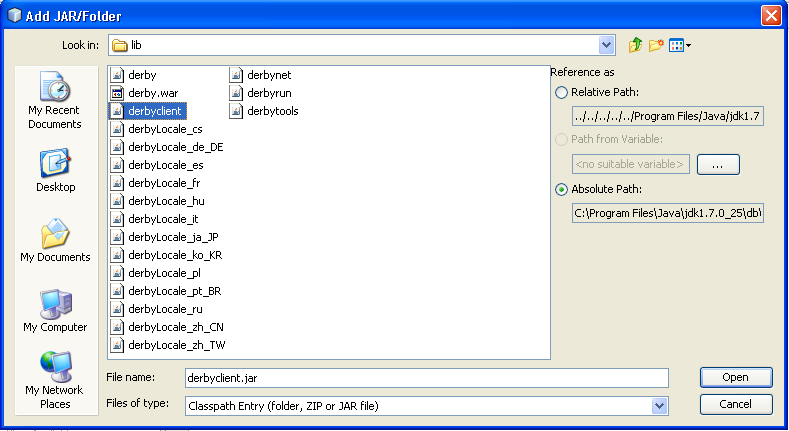Click the derbyLocale_pt_BR file icon
The image size is (789, 431).
(x=117, y=291)
